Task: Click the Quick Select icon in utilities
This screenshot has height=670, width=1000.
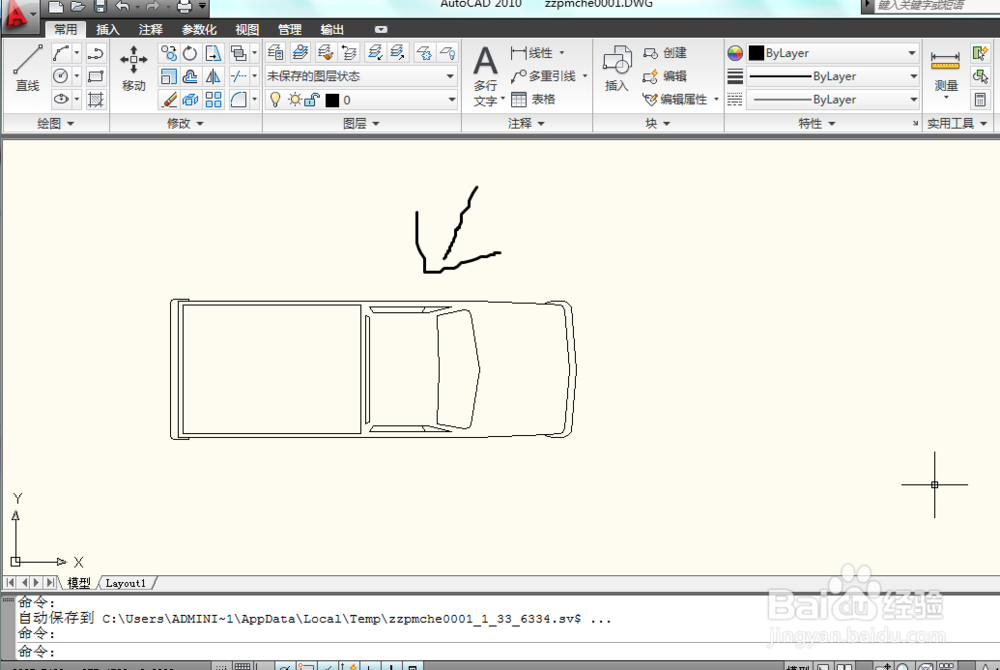Action: point(980,53)
